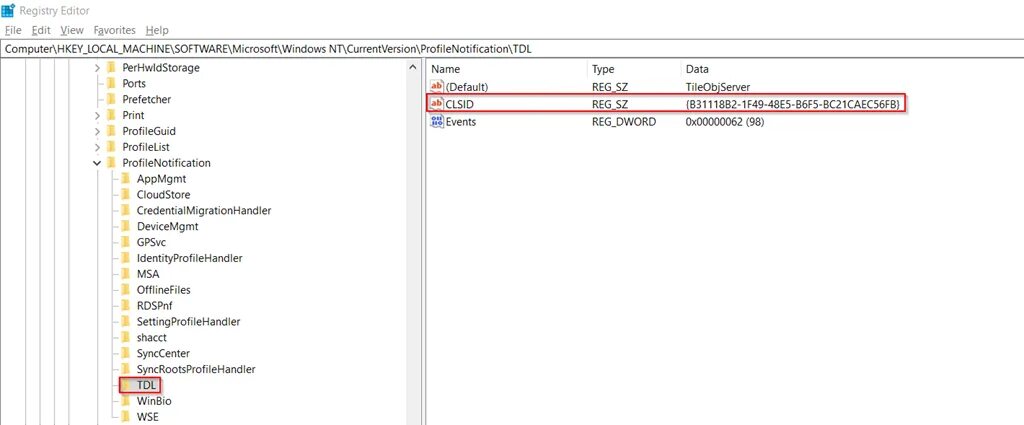The width and height of the screenshot is (1024, 425).
Task: Click the ProfileGuid folder icon
Action: click(111, 131)
